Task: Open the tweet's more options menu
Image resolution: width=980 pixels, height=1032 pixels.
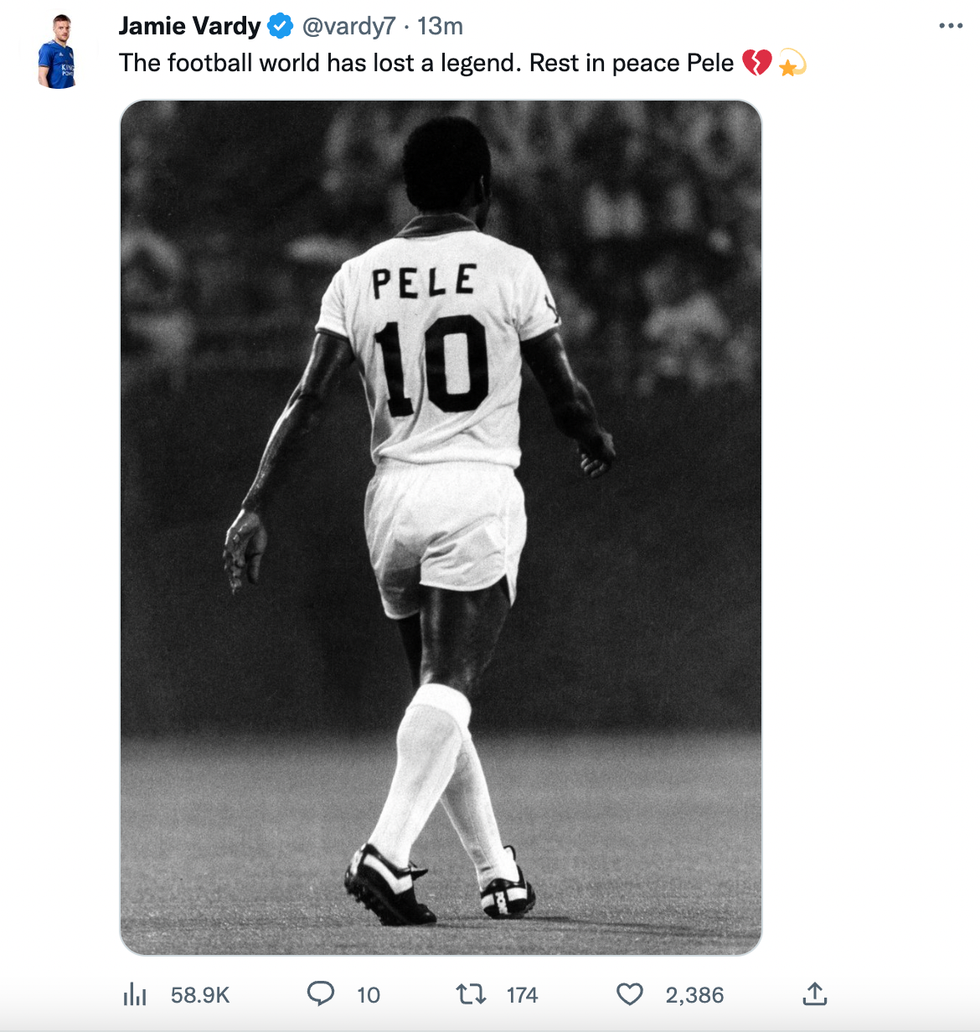Action: pos(950,26)
